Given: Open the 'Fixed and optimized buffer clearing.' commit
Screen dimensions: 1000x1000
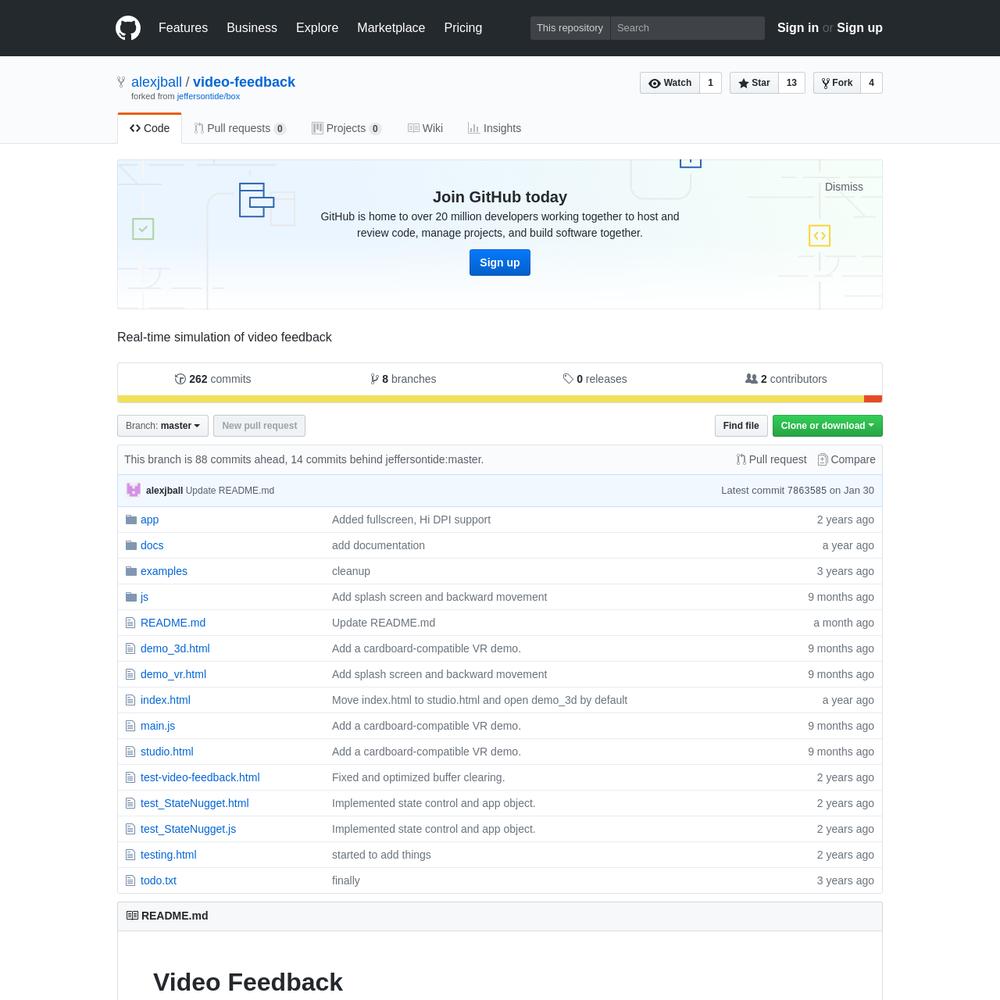Looking at the screenshot, I should point(418,777).
